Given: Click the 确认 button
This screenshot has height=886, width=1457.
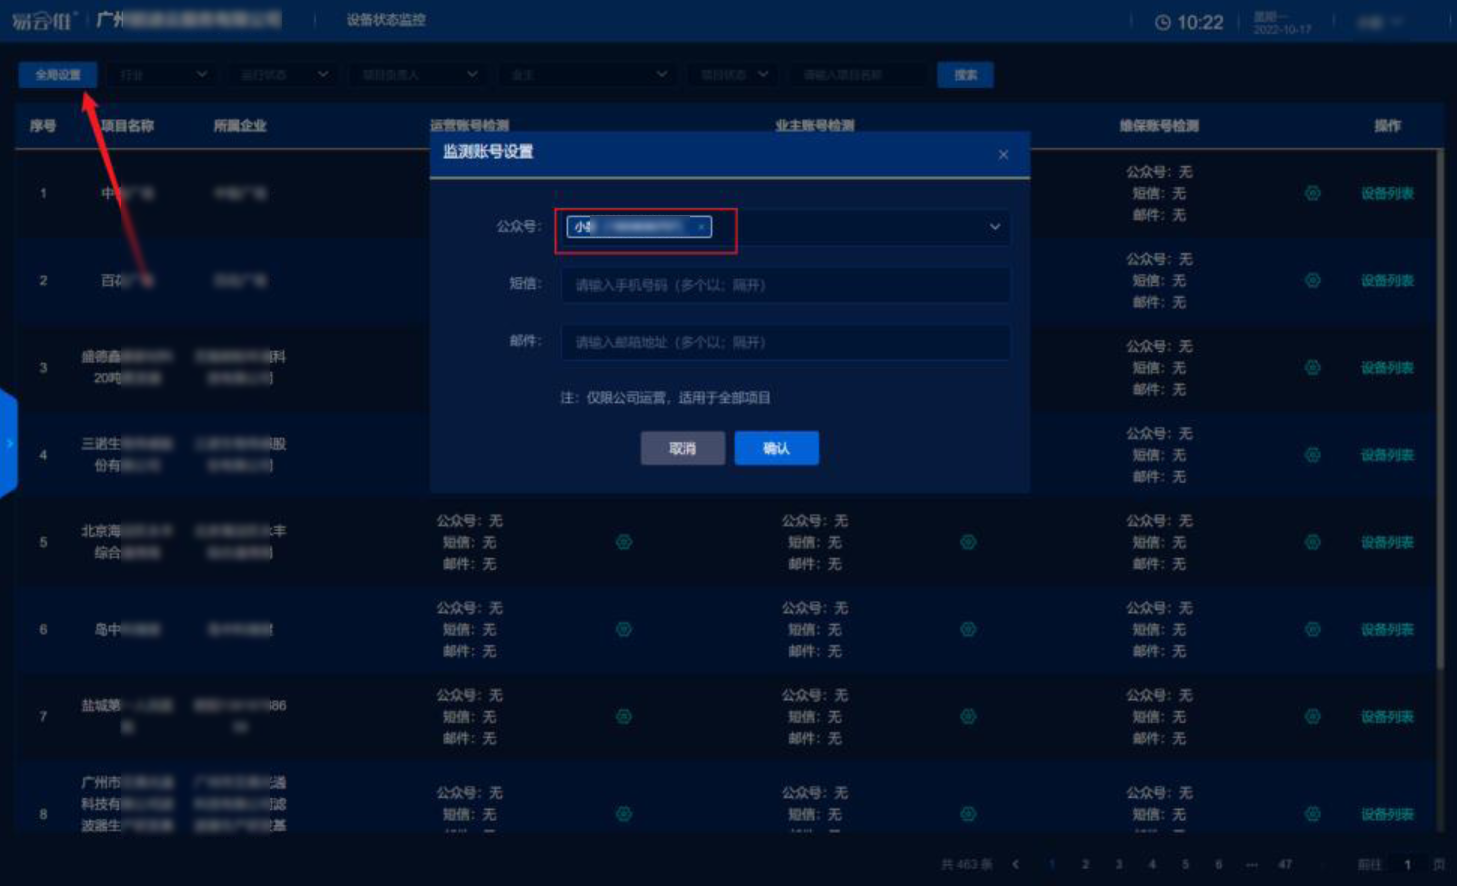Looking at the screenshot, I should pyautogui.click(x=776, y=448).
